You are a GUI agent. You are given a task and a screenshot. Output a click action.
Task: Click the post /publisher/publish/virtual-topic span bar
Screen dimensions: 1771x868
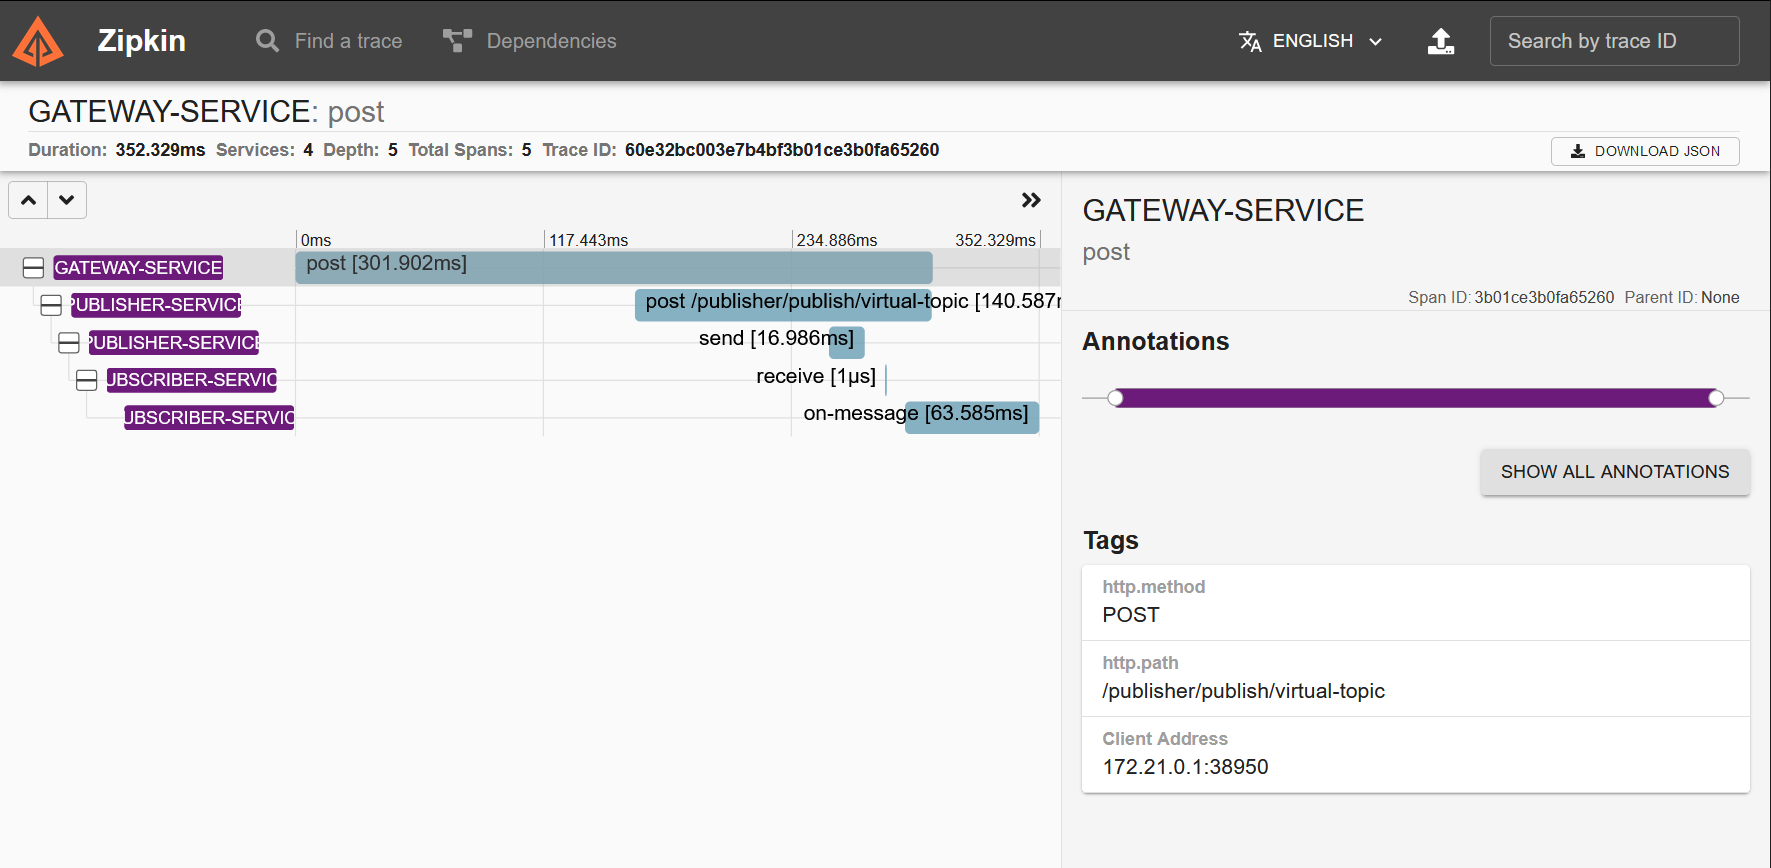783,304
